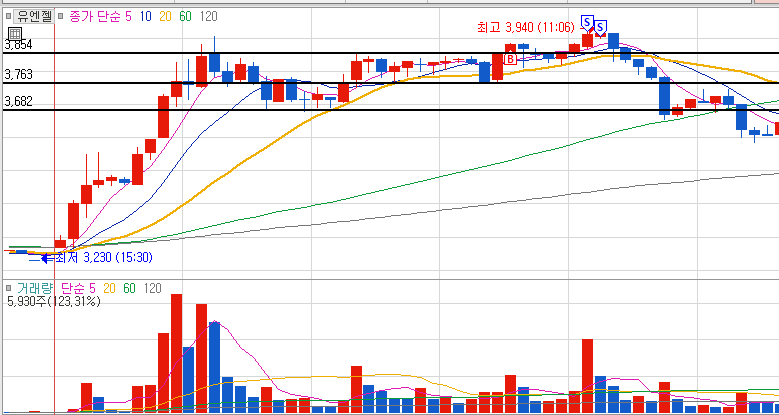Click the 3,682 price line label
The image size is (779, 415).
(18, 102)
